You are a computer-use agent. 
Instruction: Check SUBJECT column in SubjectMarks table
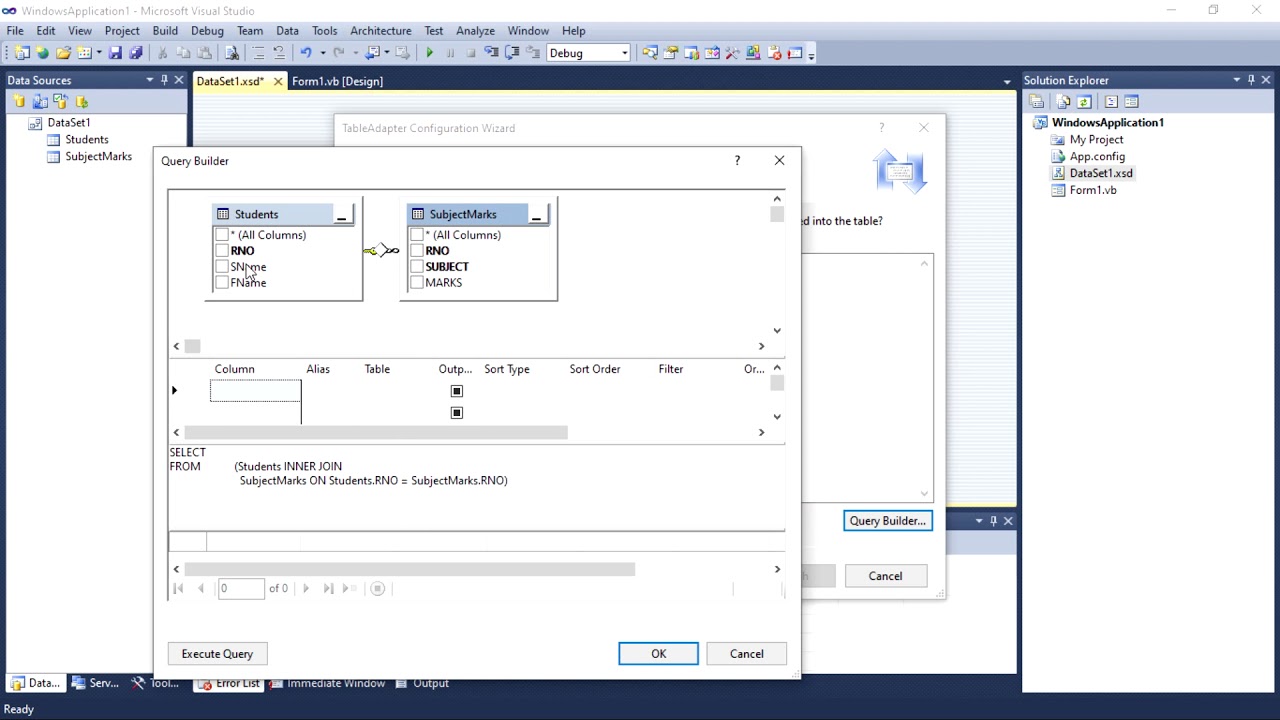417,267
